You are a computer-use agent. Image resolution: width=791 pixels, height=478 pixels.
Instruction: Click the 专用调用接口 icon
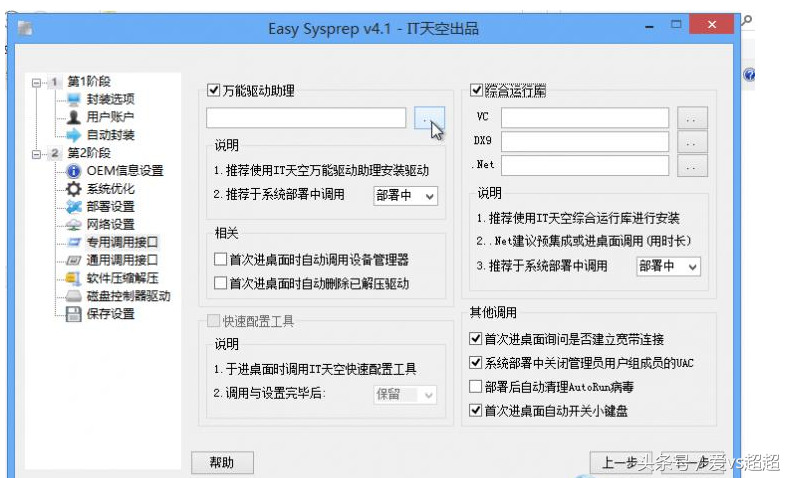pyautogui.click(x=74, y=243)
